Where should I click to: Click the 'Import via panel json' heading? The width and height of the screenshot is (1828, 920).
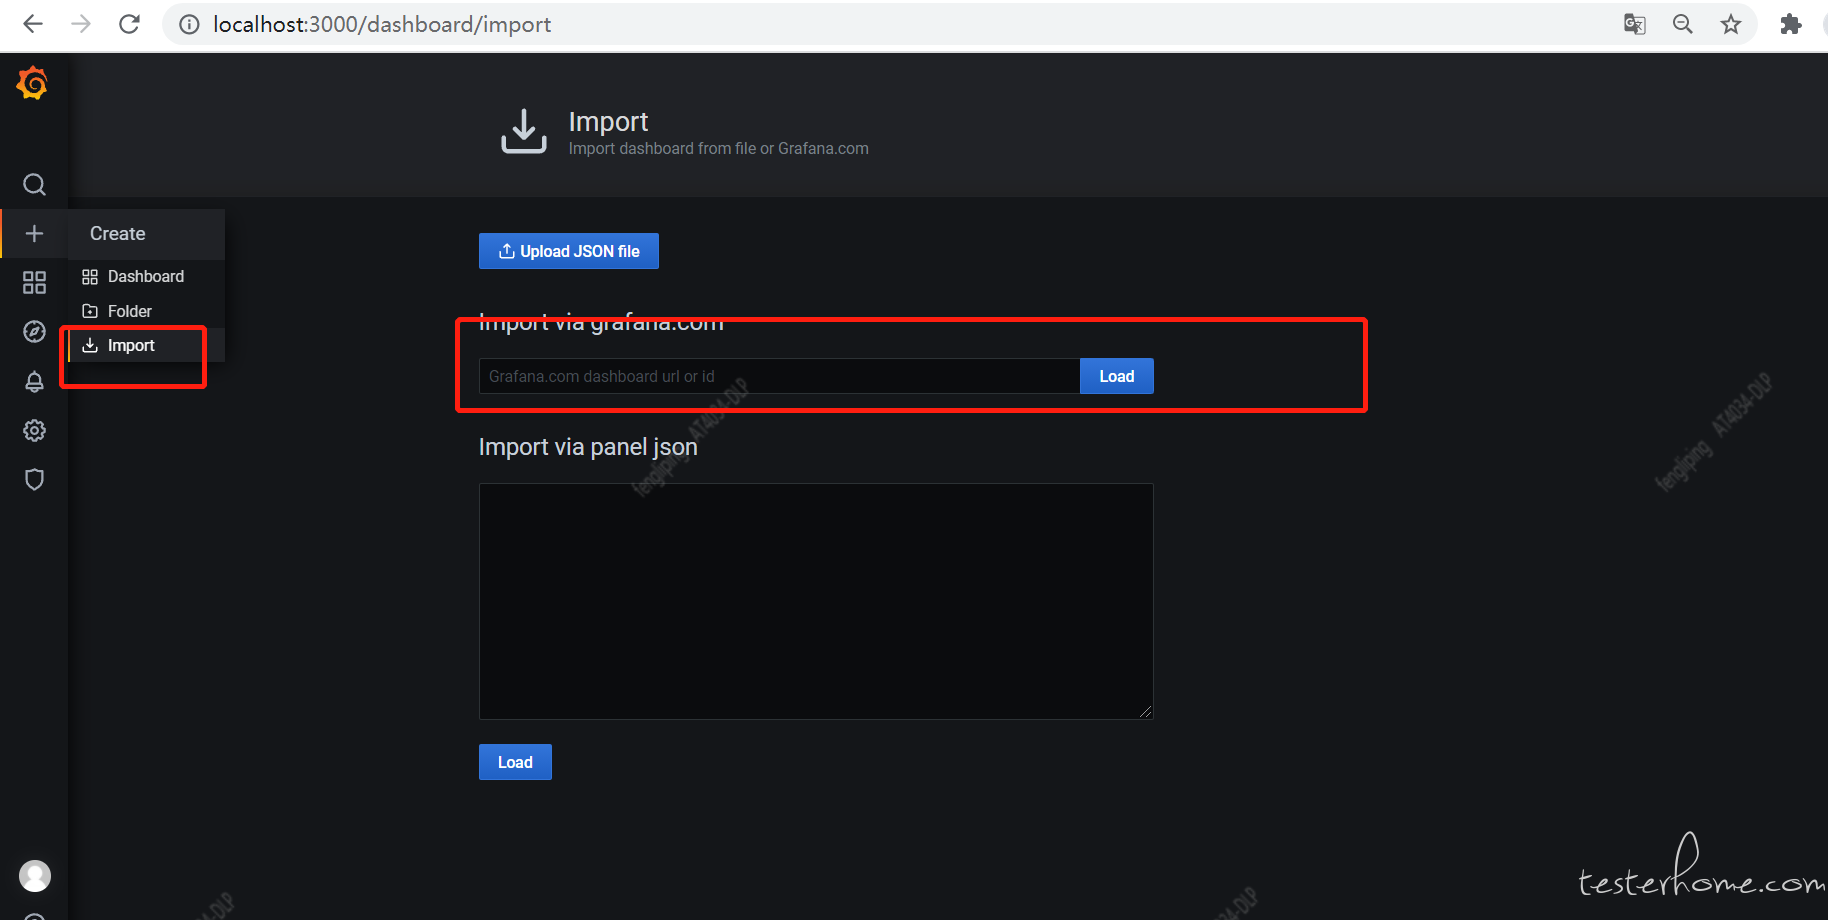(x=588, y=447)
